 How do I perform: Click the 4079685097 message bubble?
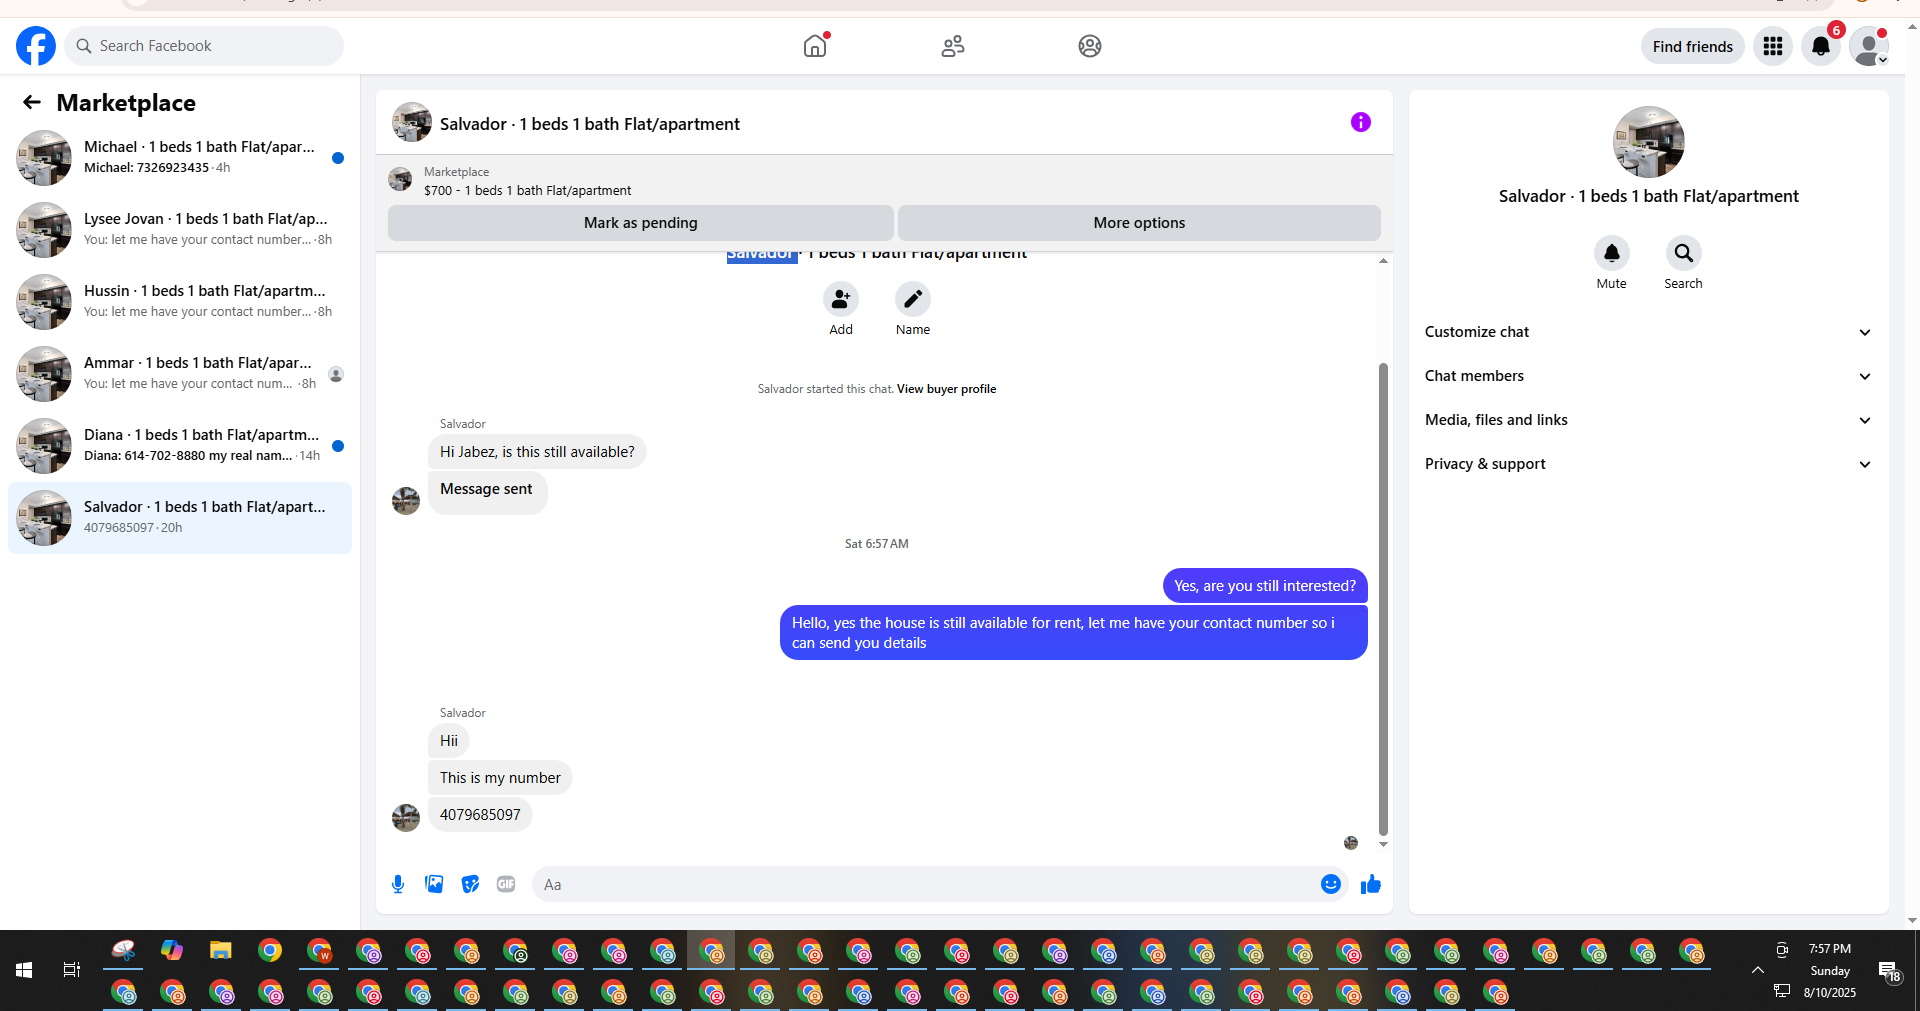point(480,815)
